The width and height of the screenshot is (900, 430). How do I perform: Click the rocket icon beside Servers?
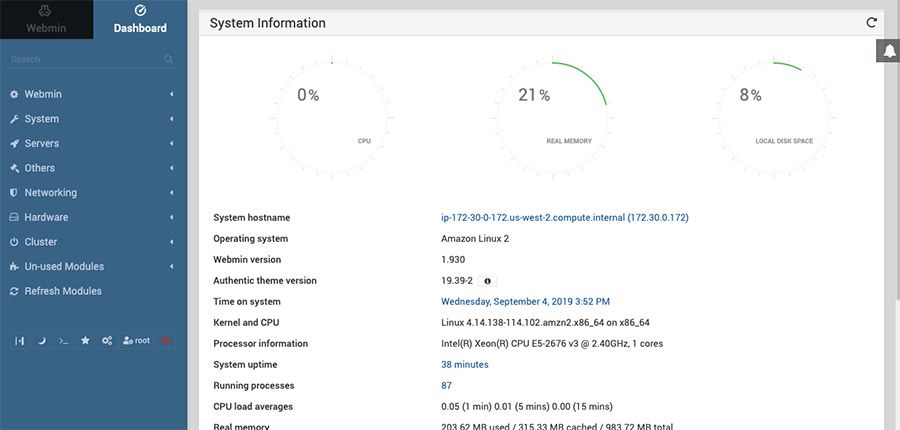pos(14,144)
